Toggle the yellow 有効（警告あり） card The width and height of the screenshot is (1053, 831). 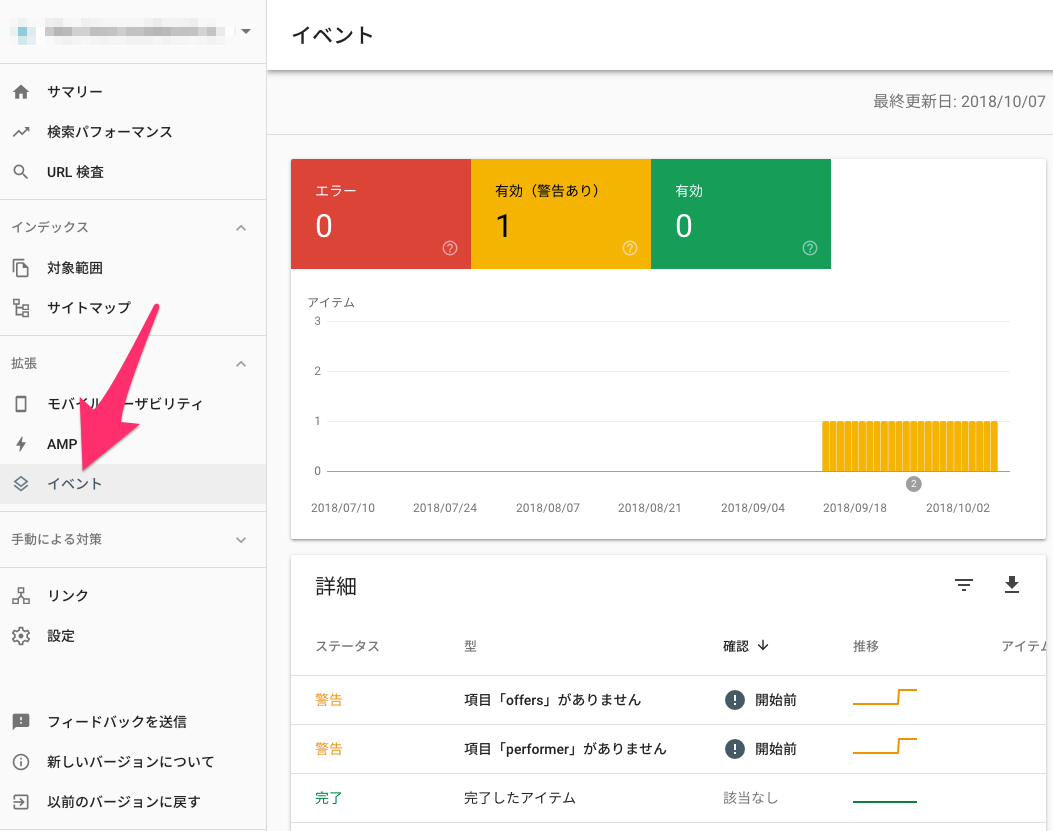[560, 213]
